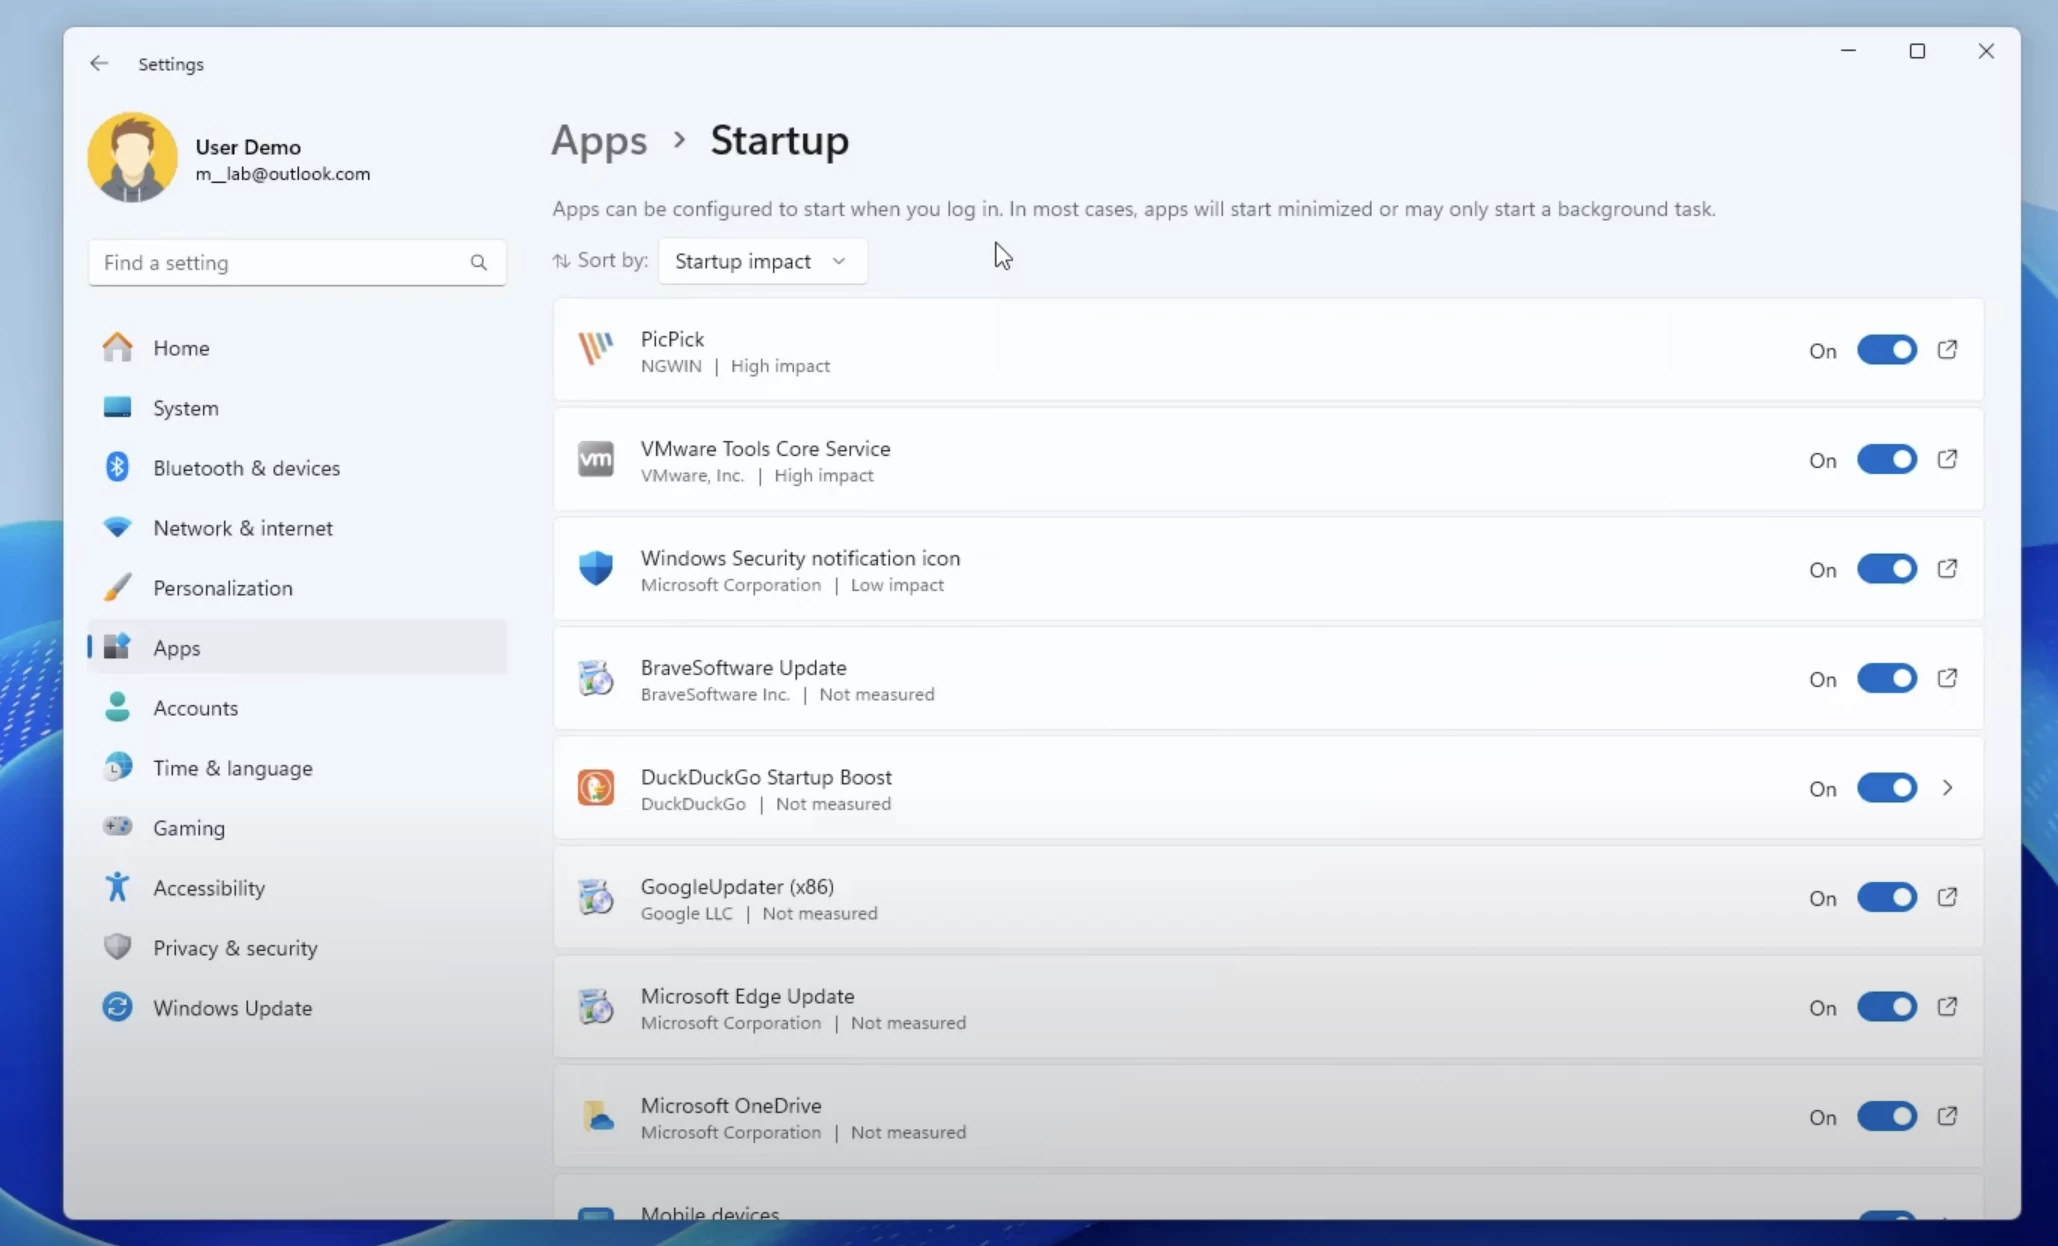The width and height of the screenshot is (2058, 1246).
Task: Disable DuckDuckGo Startup Boost toggle
Action: [x=1886, y=788]
